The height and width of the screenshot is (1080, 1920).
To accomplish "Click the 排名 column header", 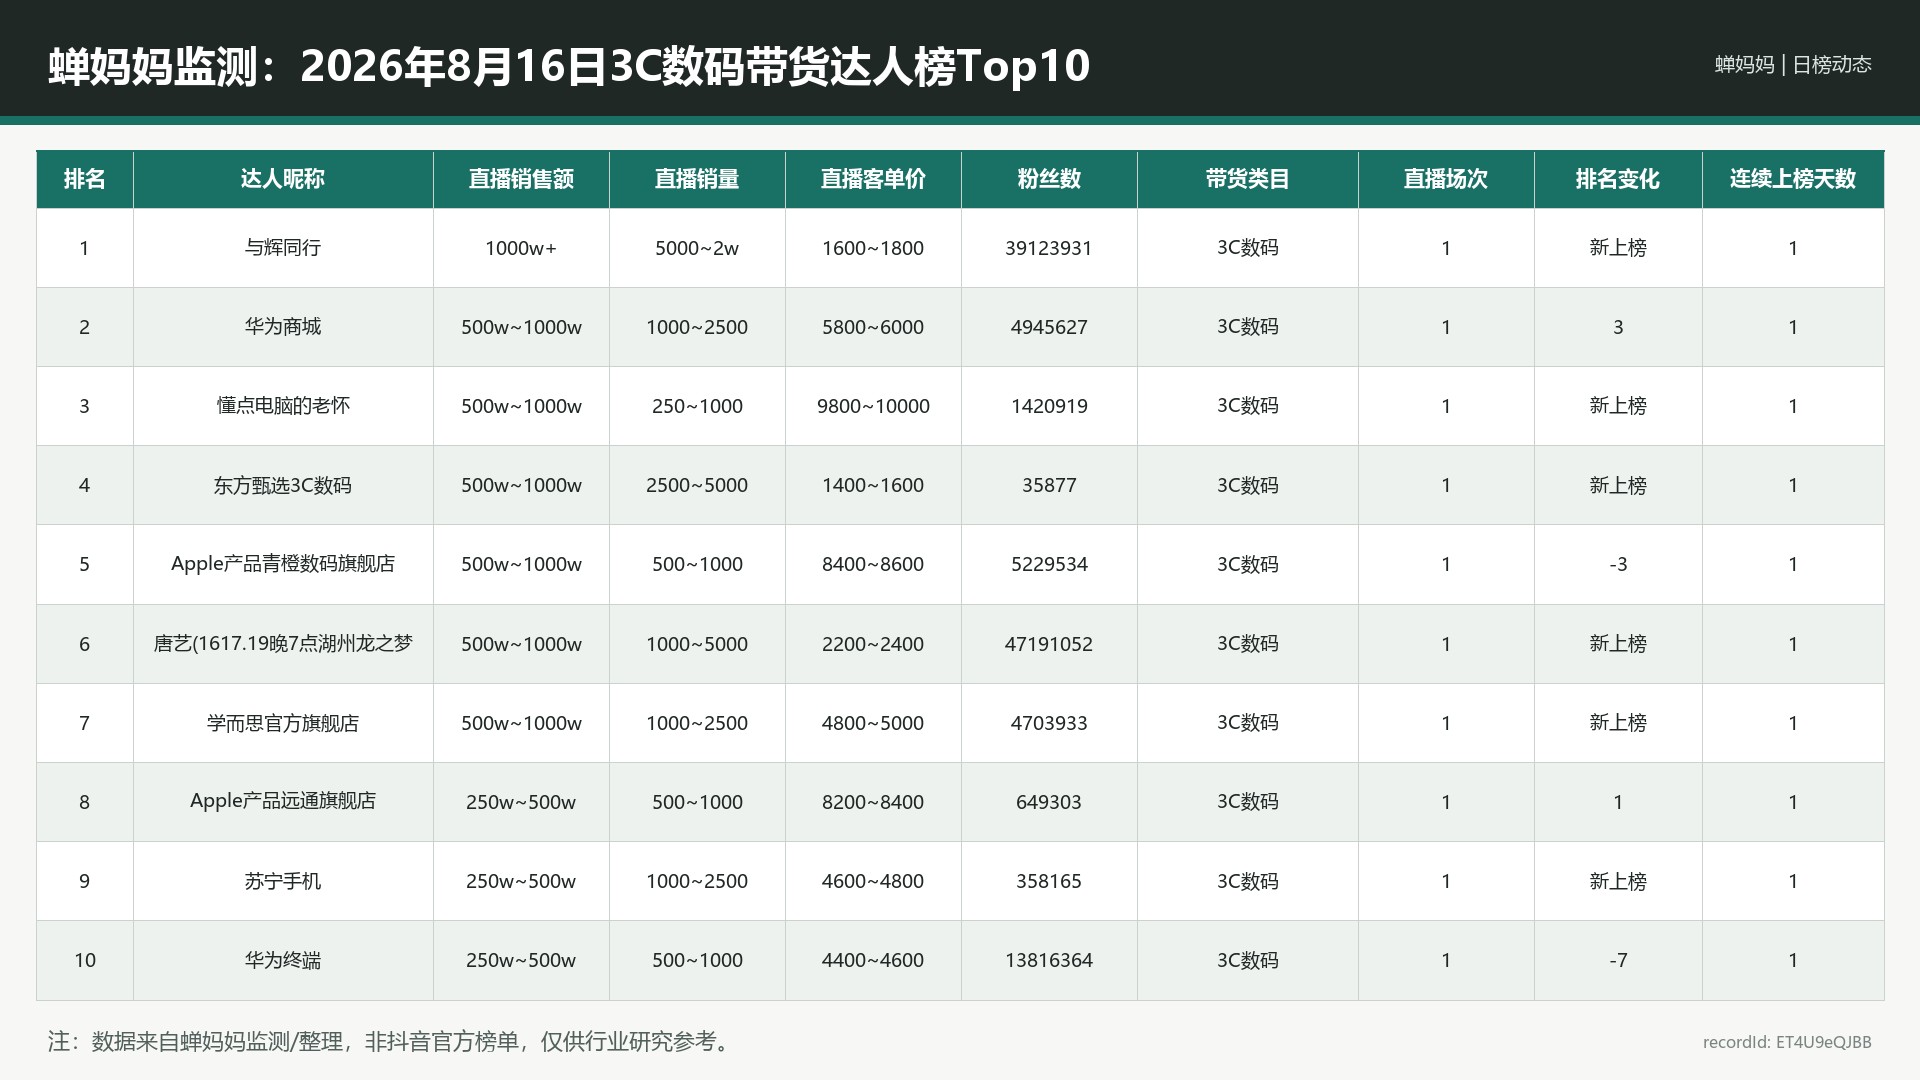I will [x=85, y=179].
